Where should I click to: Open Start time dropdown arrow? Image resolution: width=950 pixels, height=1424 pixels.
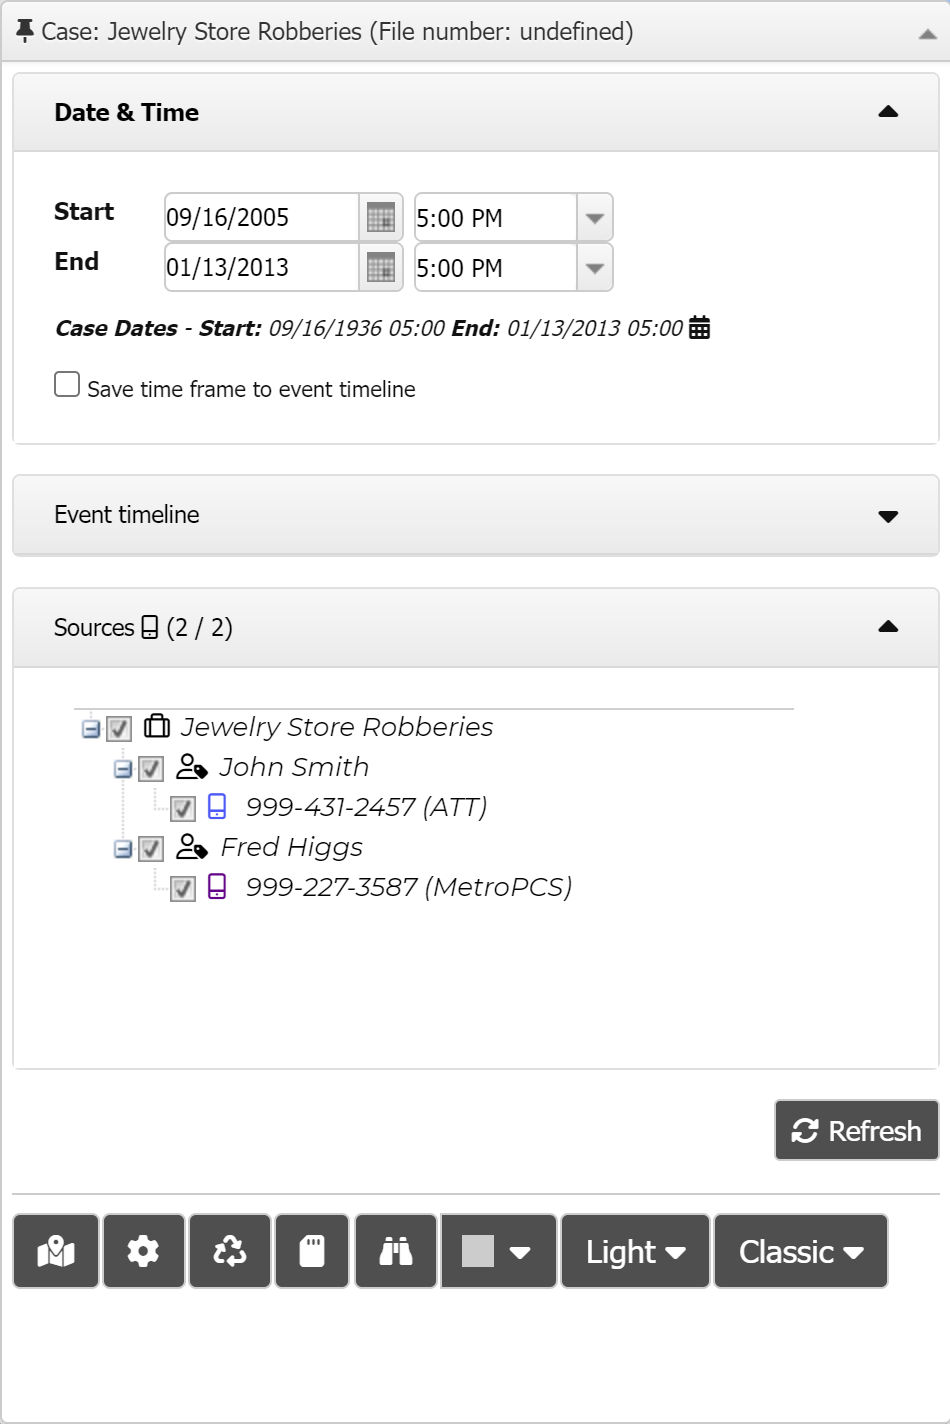(x=595, y=217)
